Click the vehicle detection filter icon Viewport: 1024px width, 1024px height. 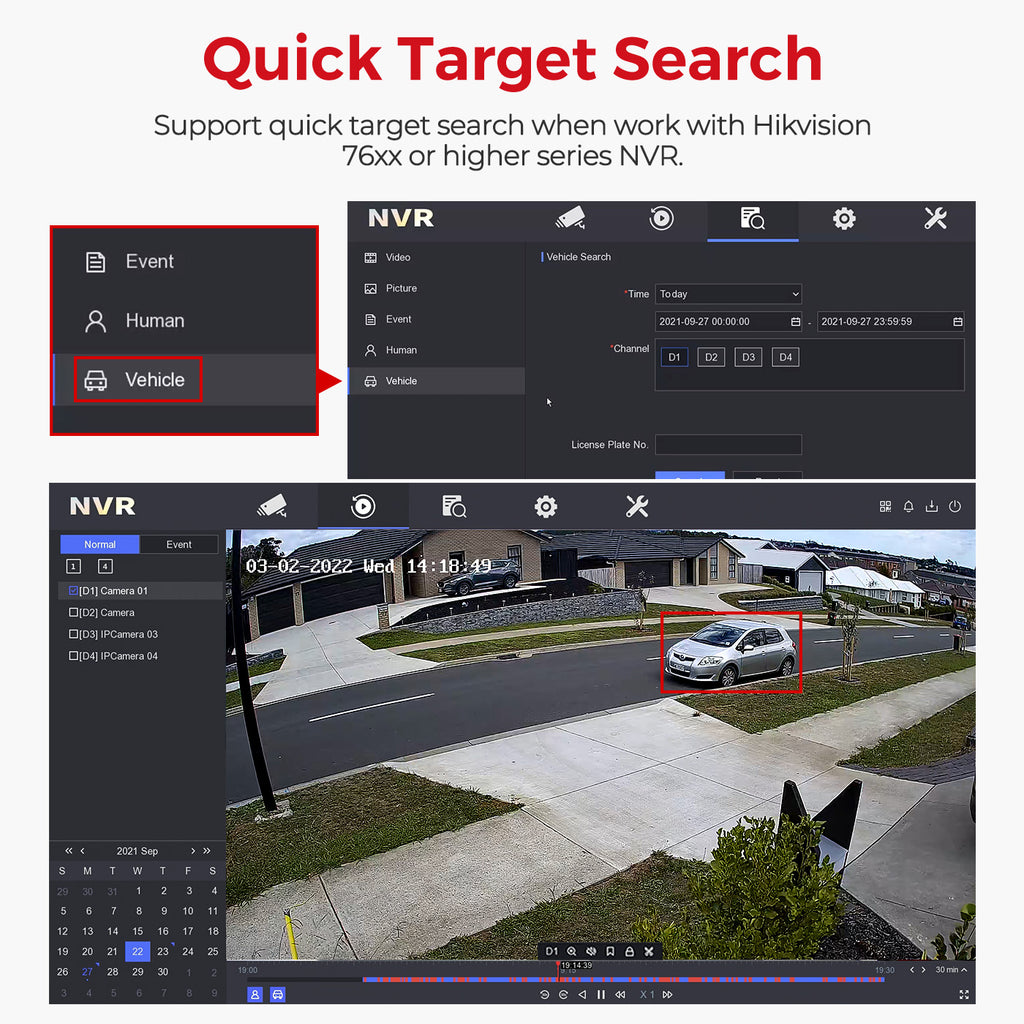tap(278, 994)
